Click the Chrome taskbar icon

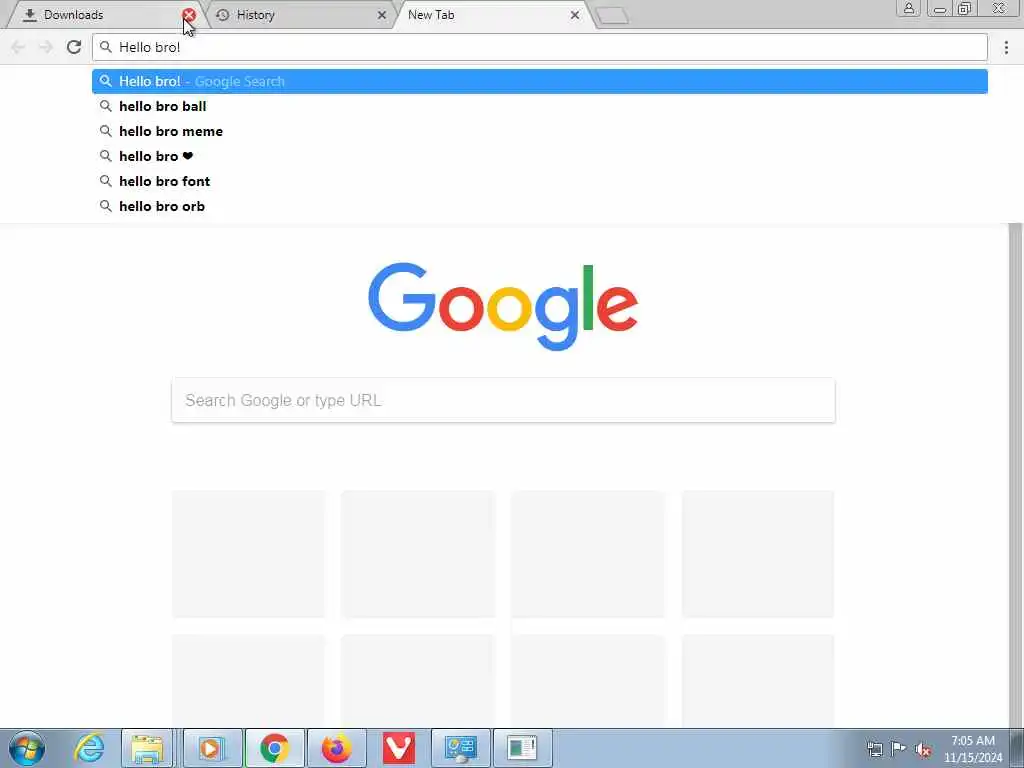coord(274,748)
